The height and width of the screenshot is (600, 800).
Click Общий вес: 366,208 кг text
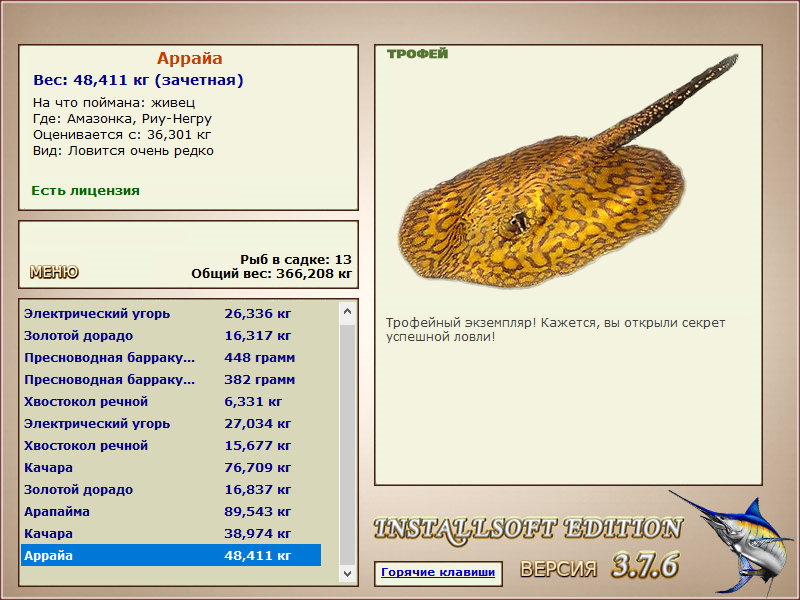[x=271, y=273]
